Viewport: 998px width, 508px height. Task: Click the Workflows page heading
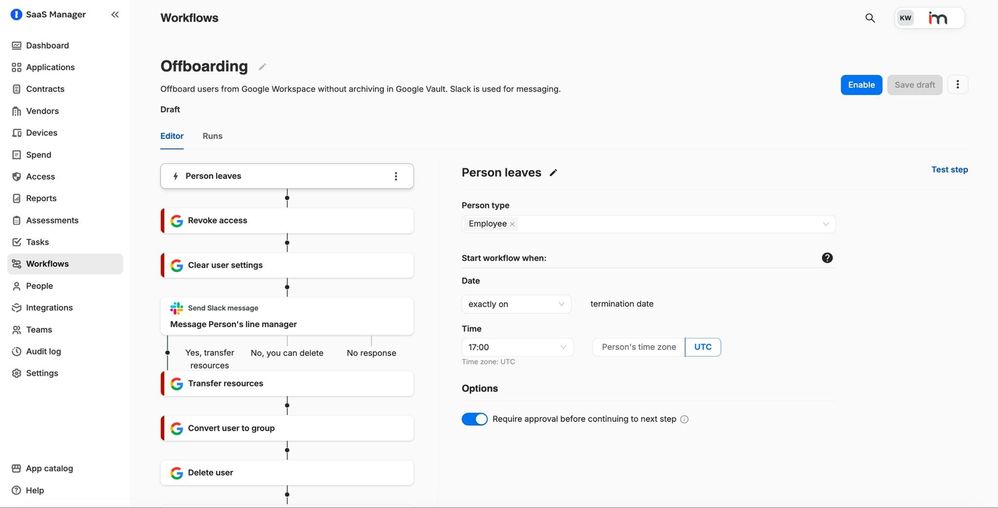[189, 18]
